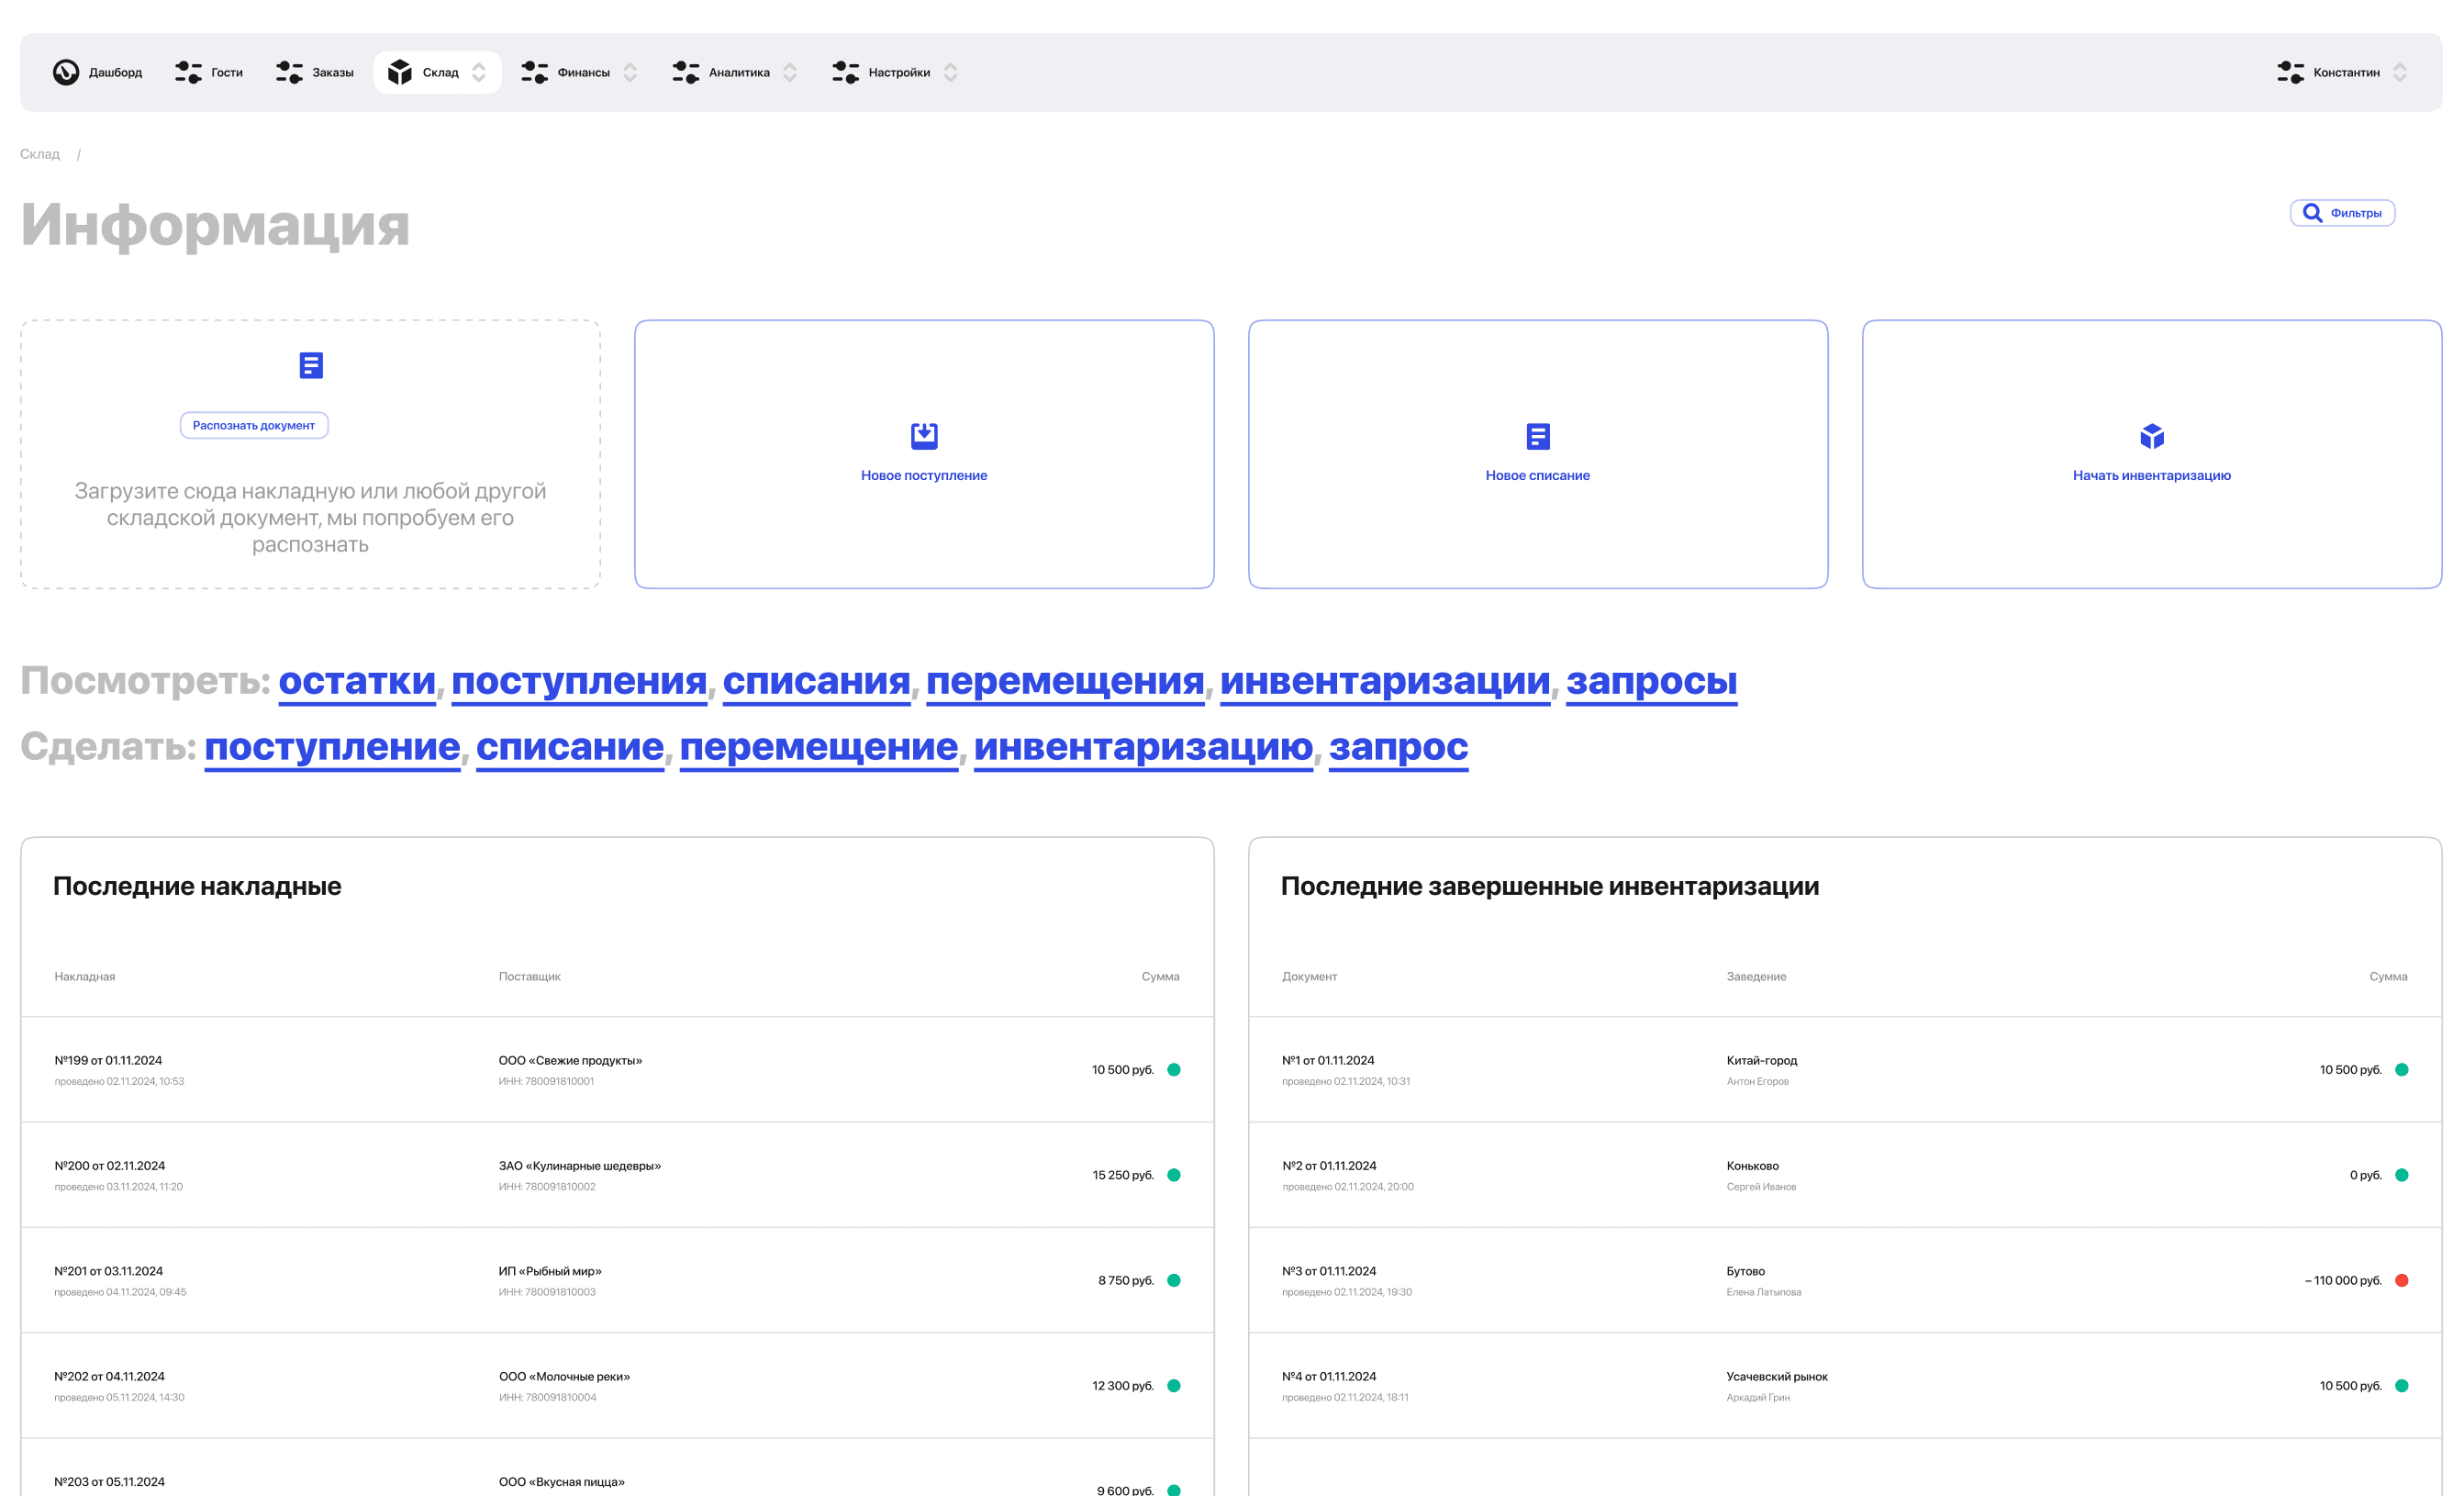
Task: Go to the Гости section
Action: (210, 72)
